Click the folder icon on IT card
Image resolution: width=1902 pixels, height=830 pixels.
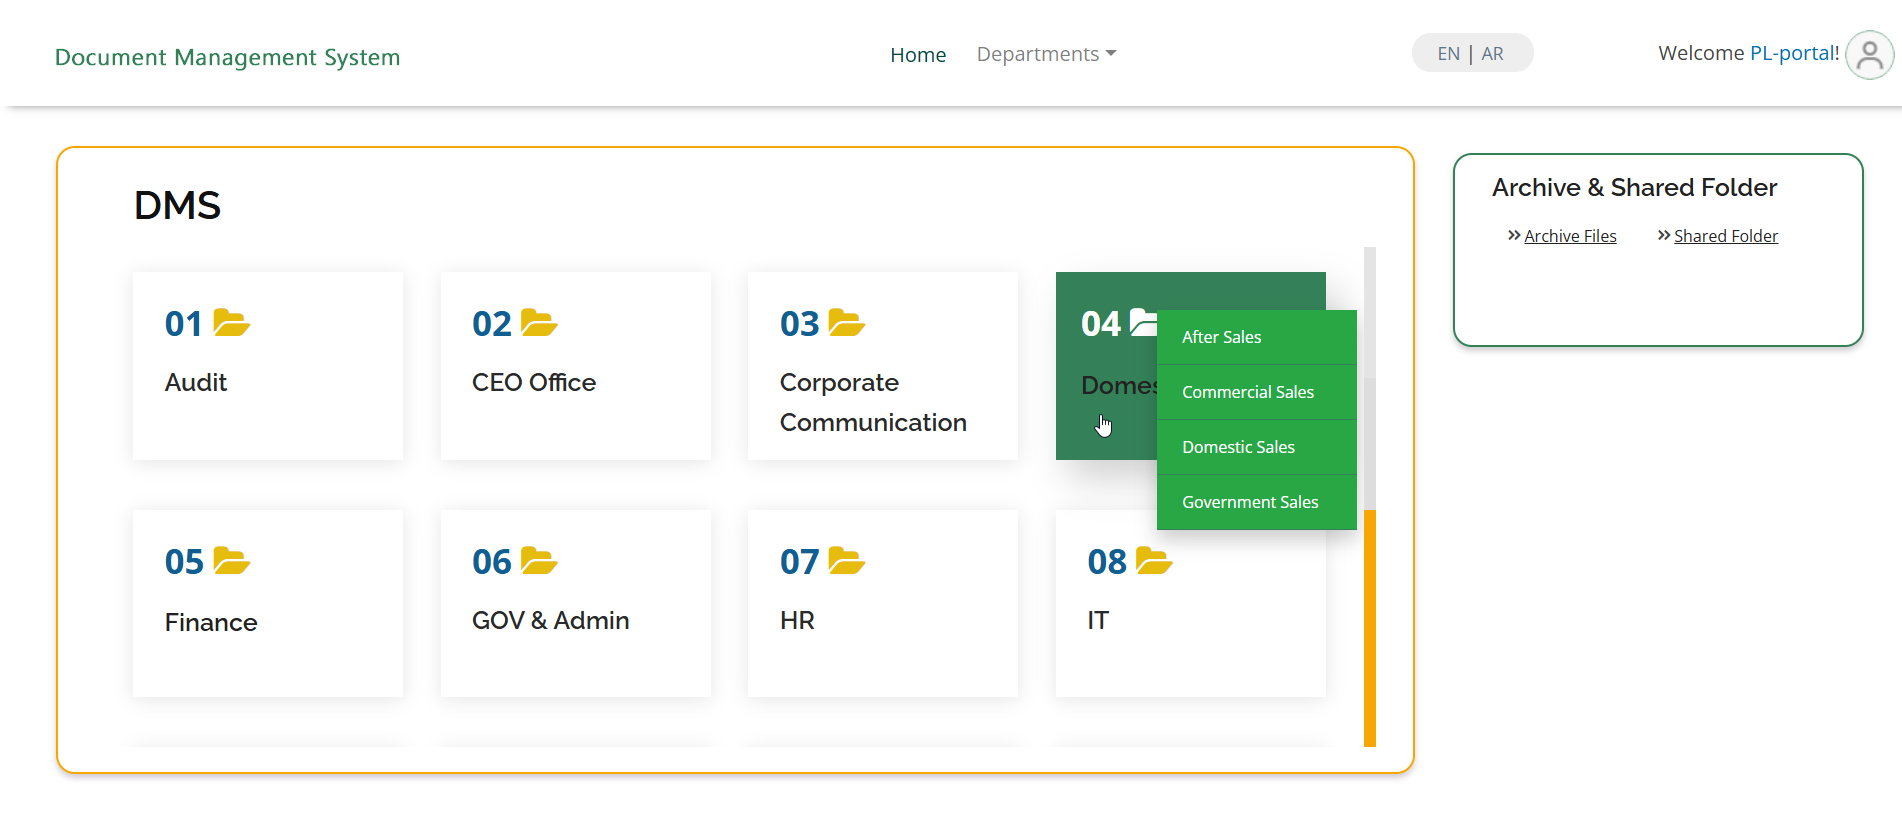1154,561
